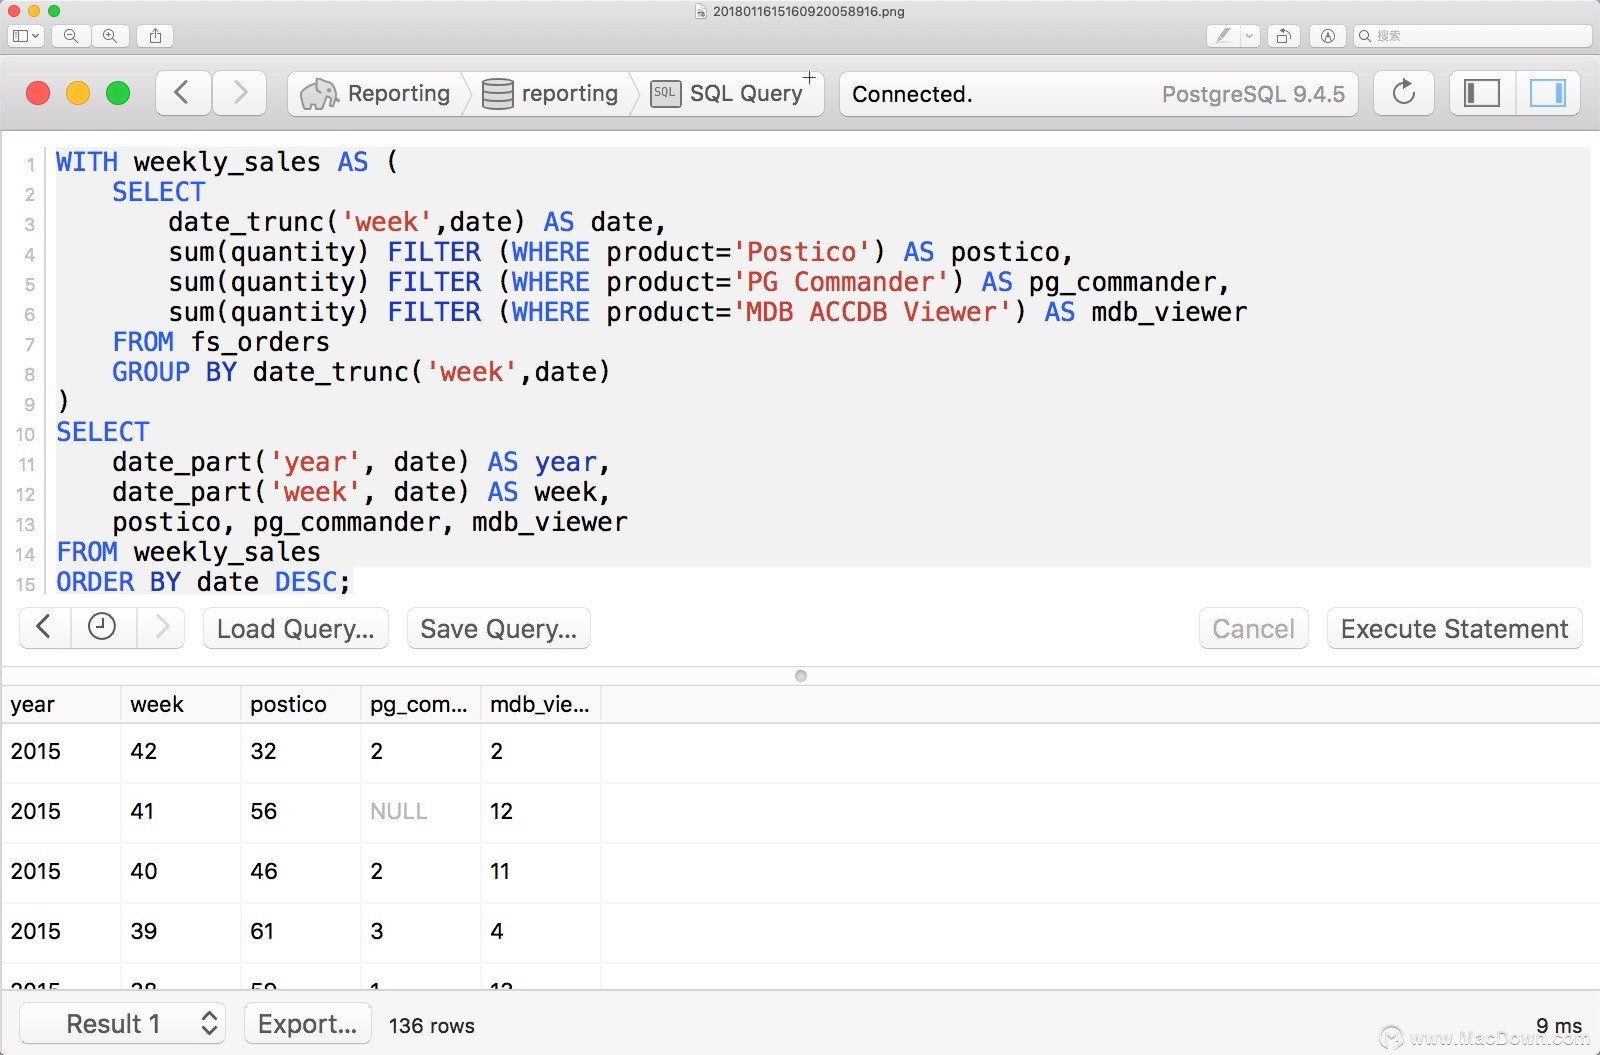Image resolution: width=1600 pixels, height=1055 pixels.
Task: Go back with the toolbar back arrow
Action: click(182, 93)
